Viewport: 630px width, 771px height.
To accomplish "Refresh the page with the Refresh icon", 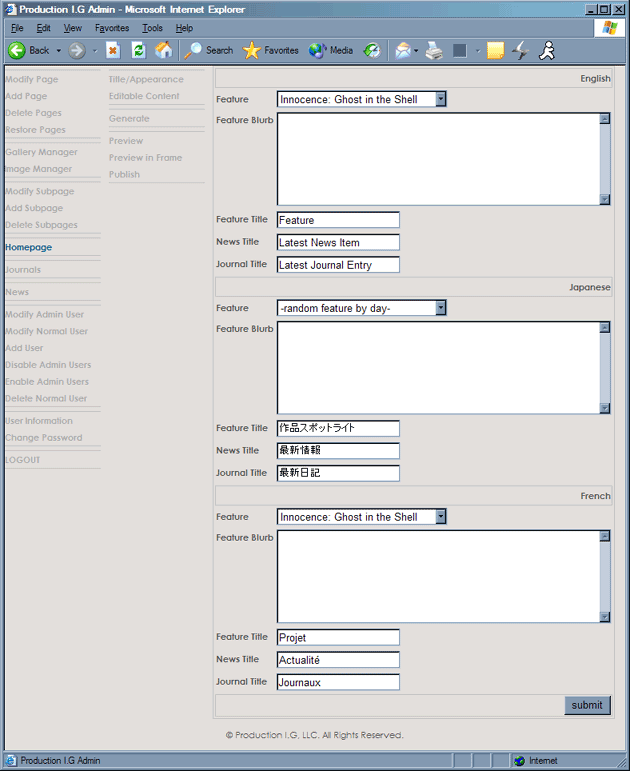I will coord(138,50).
